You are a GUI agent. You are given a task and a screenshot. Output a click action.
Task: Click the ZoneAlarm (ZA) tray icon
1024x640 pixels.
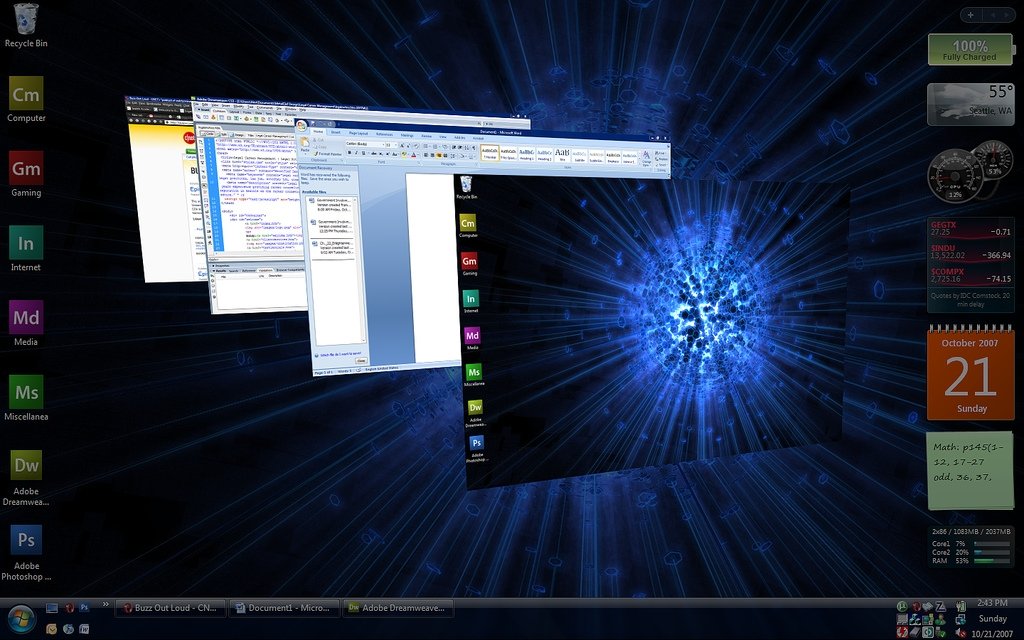940,607
